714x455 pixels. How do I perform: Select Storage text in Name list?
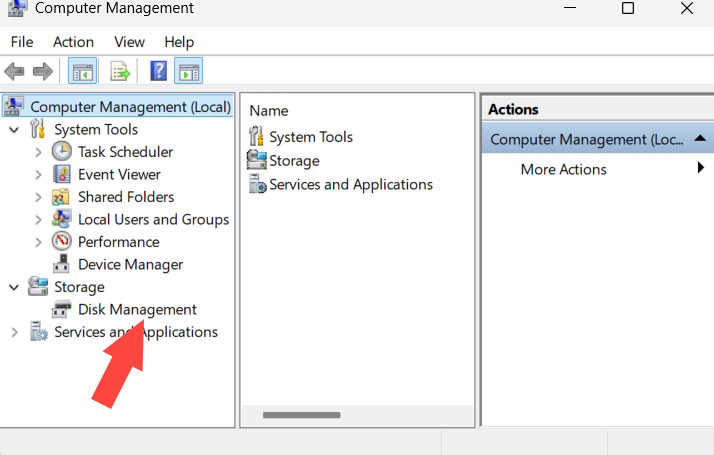click(294, 161)
